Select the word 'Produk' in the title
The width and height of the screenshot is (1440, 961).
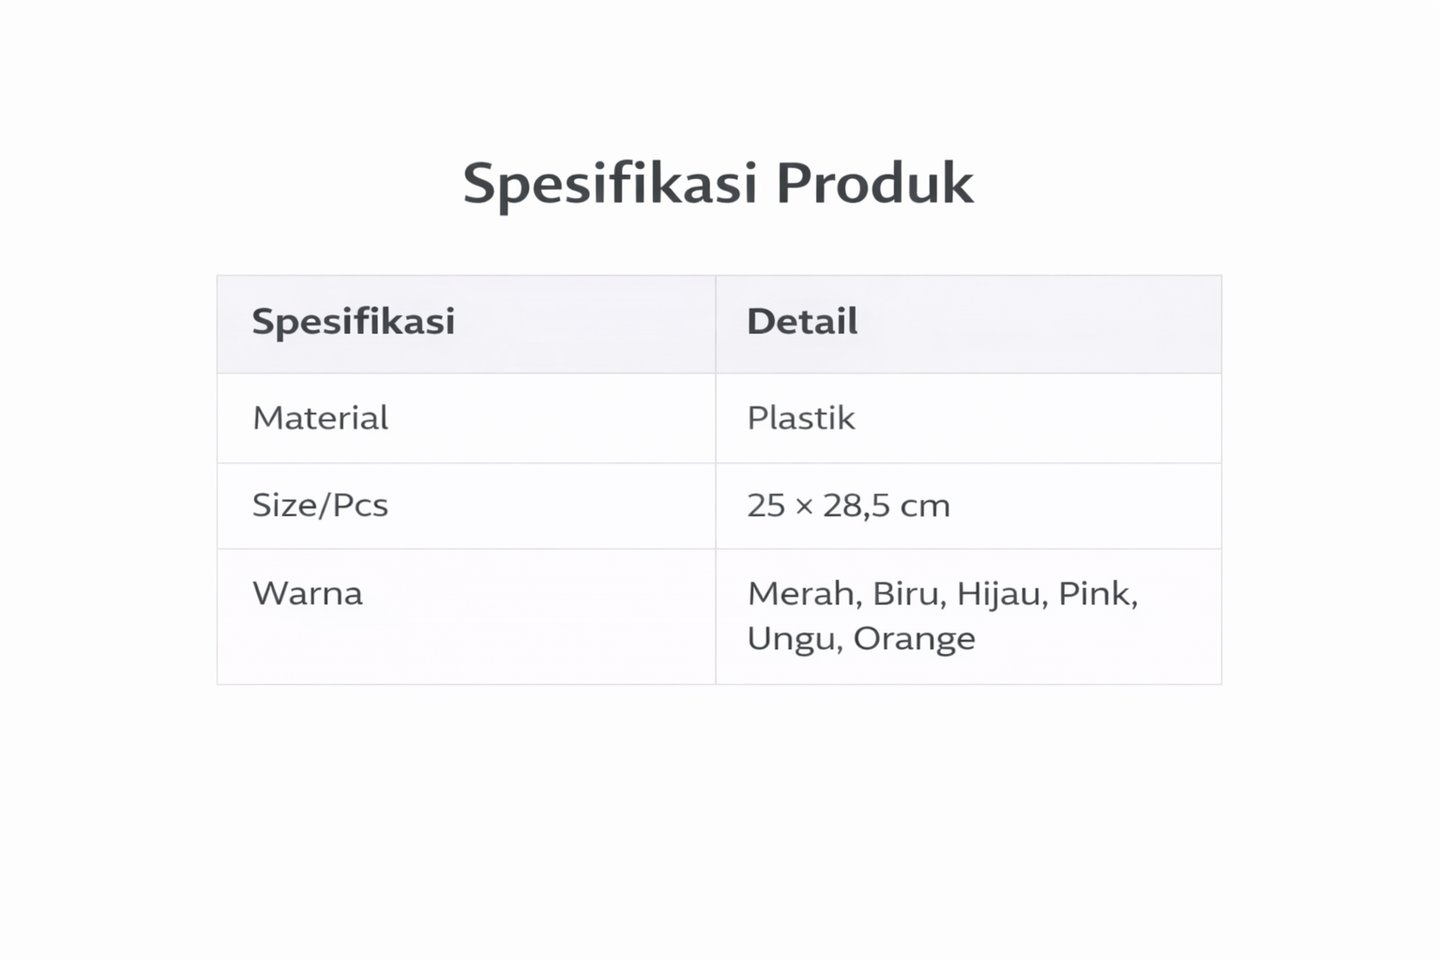tap(874, 183)
